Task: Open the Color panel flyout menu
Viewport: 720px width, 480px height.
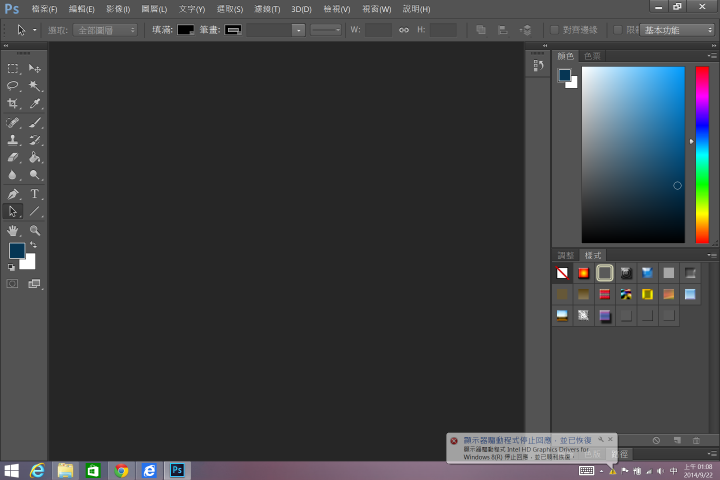Action: pyautogui.click(x=712, y=56)
